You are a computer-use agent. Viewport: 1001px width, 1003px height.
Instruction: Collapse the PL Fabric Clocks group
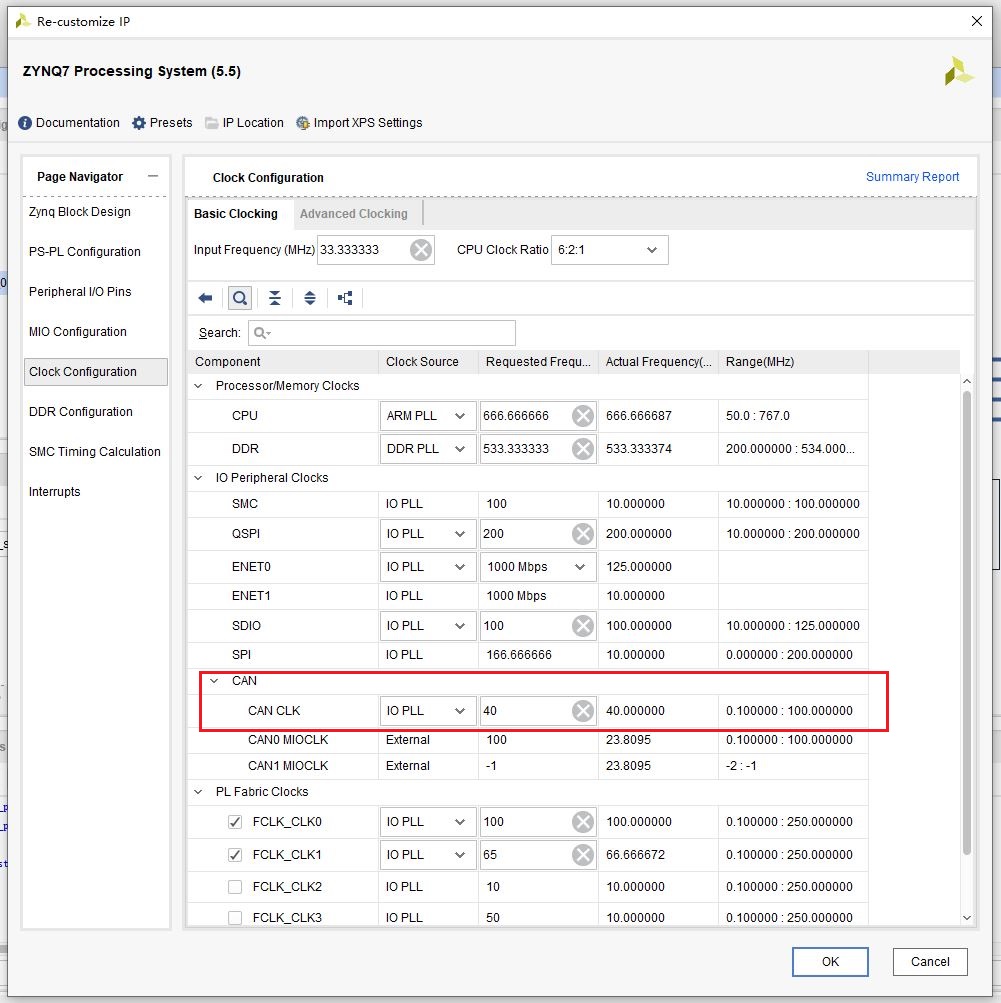tap(198, 792)
